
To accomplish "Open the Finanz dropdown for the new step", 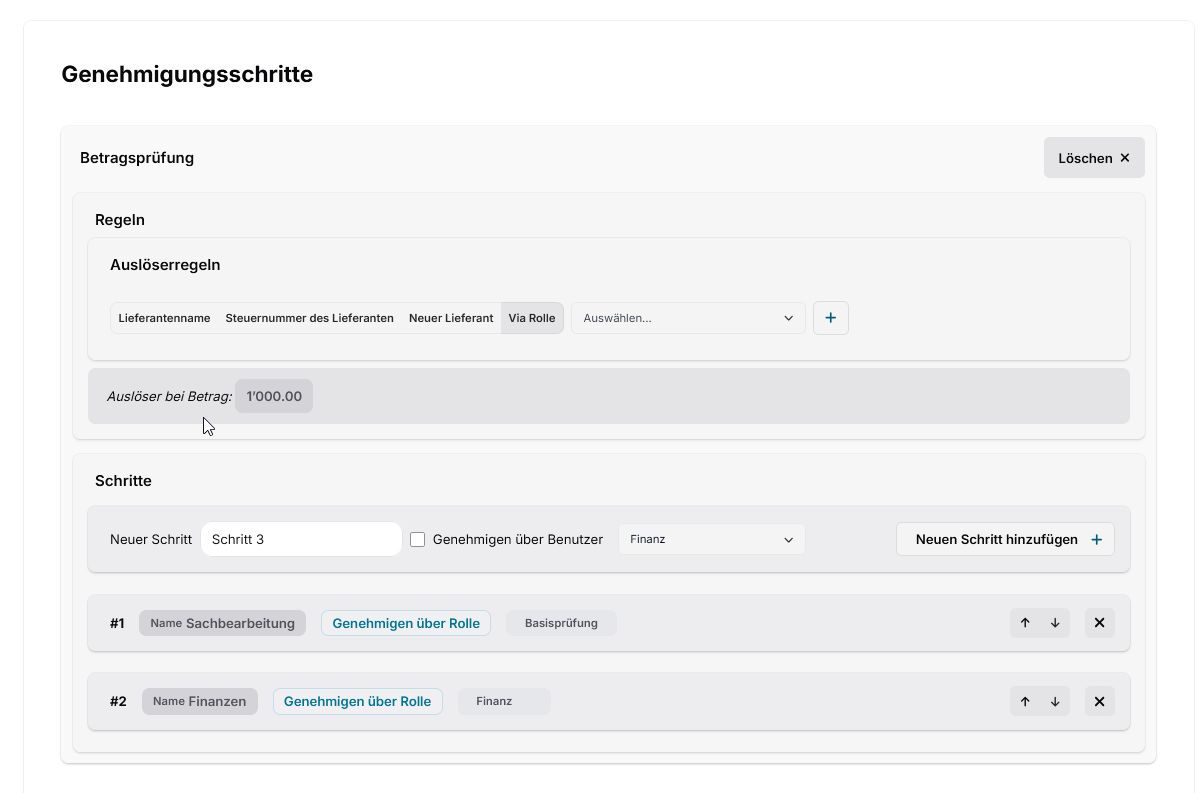I will coord(711,539).
